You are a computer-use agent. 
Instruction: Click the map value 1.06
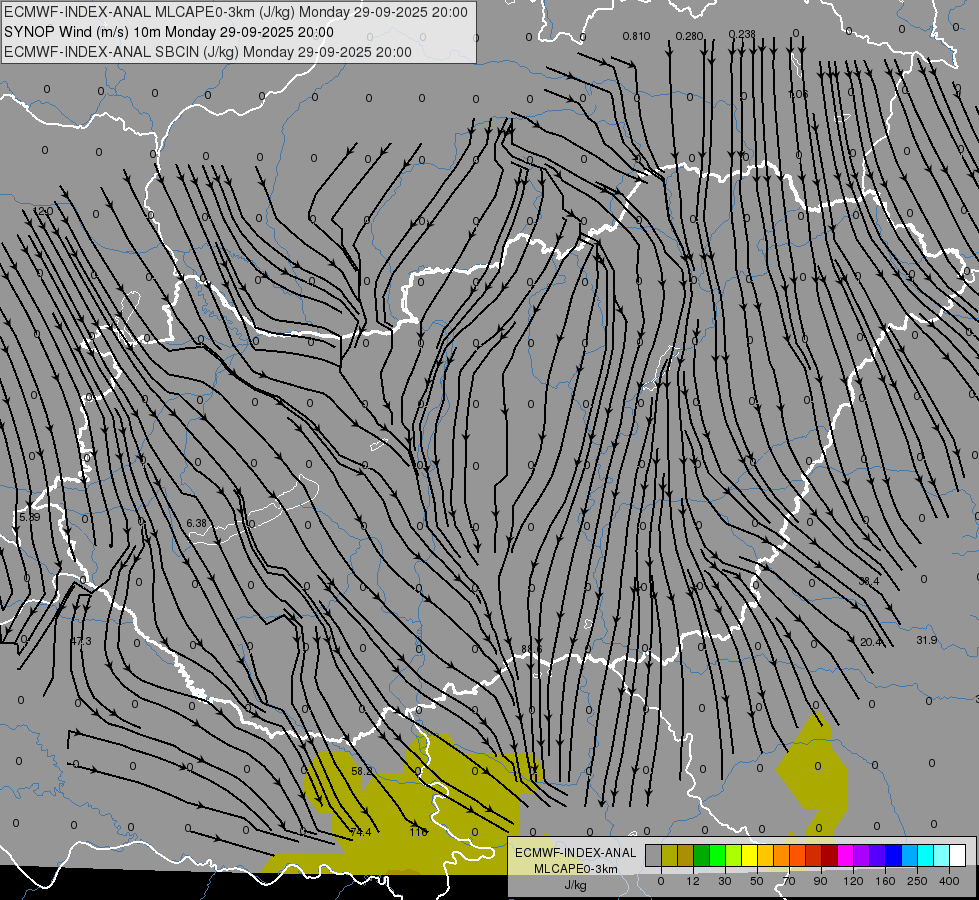point(798,94)
